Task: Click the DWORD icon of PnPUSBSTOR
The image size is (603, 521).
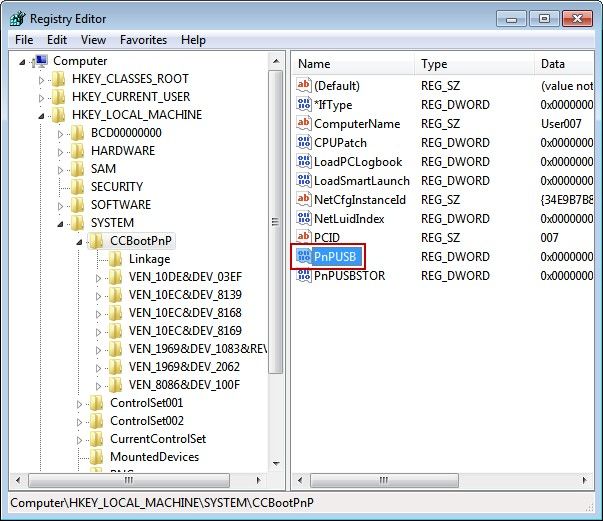Action: click(303, 275)
